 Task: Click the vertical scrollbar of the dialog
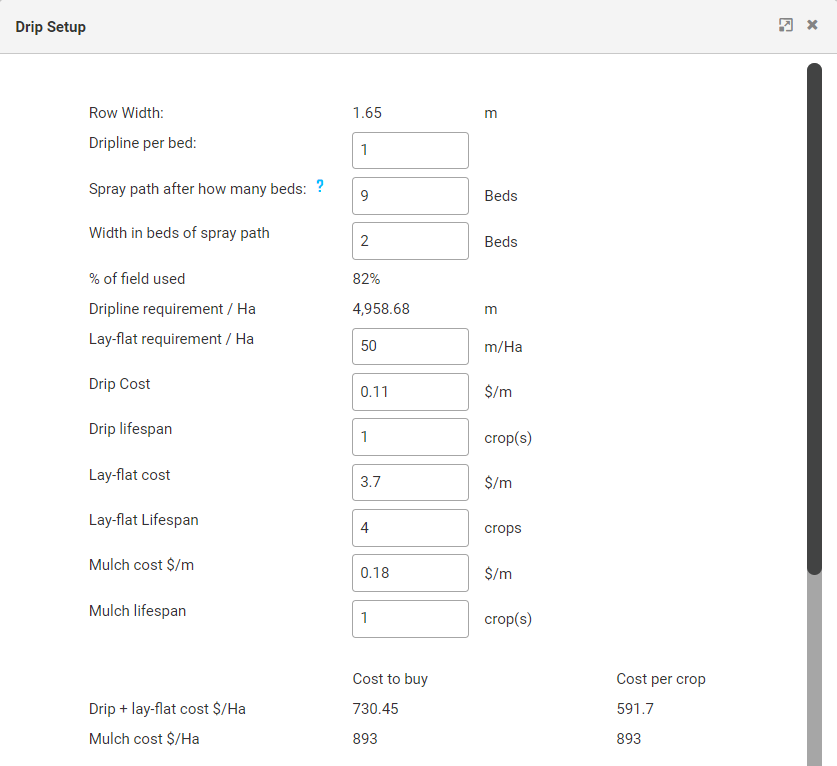click(x=814, y=320)
